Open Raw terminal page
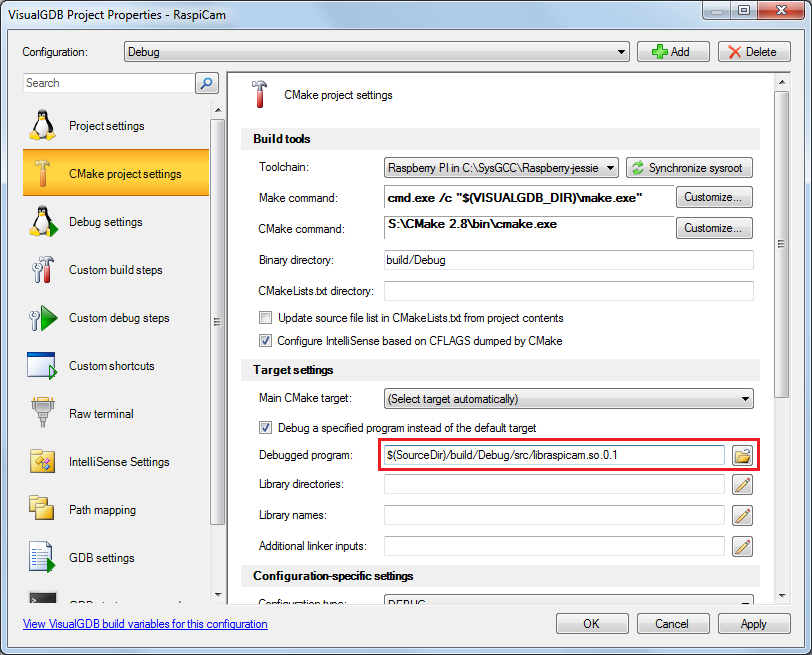Viewport: 812px width, 655px height. [116, 413]
